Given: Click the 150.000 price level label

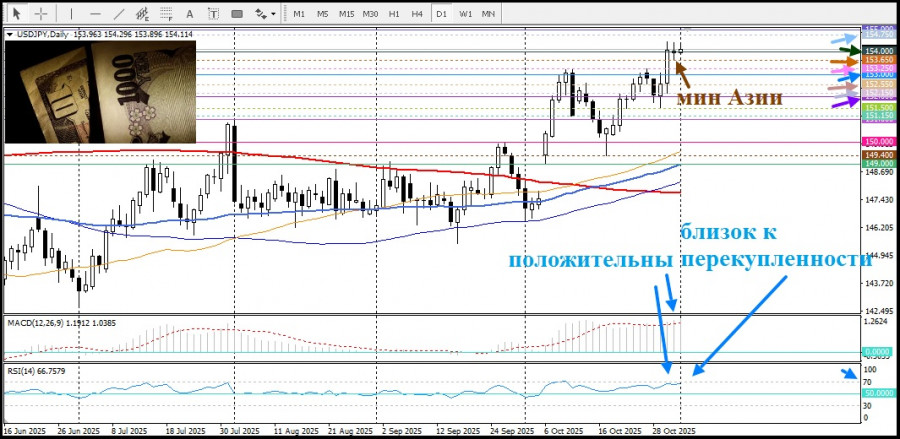Looking at the screenshot, I should (x=878, y=141).
